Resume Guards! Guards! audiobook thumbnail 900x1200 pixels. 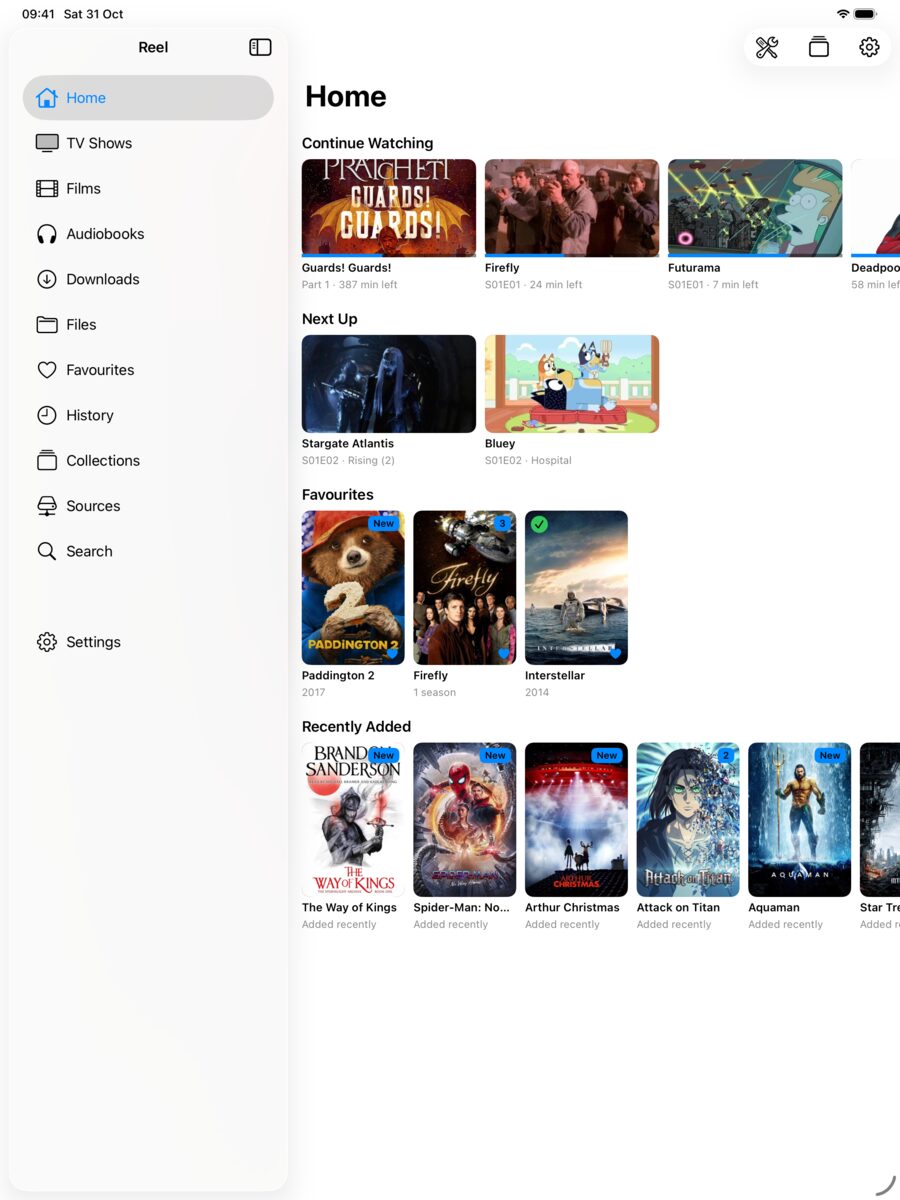pyautogui.click(x=389, y=208)
